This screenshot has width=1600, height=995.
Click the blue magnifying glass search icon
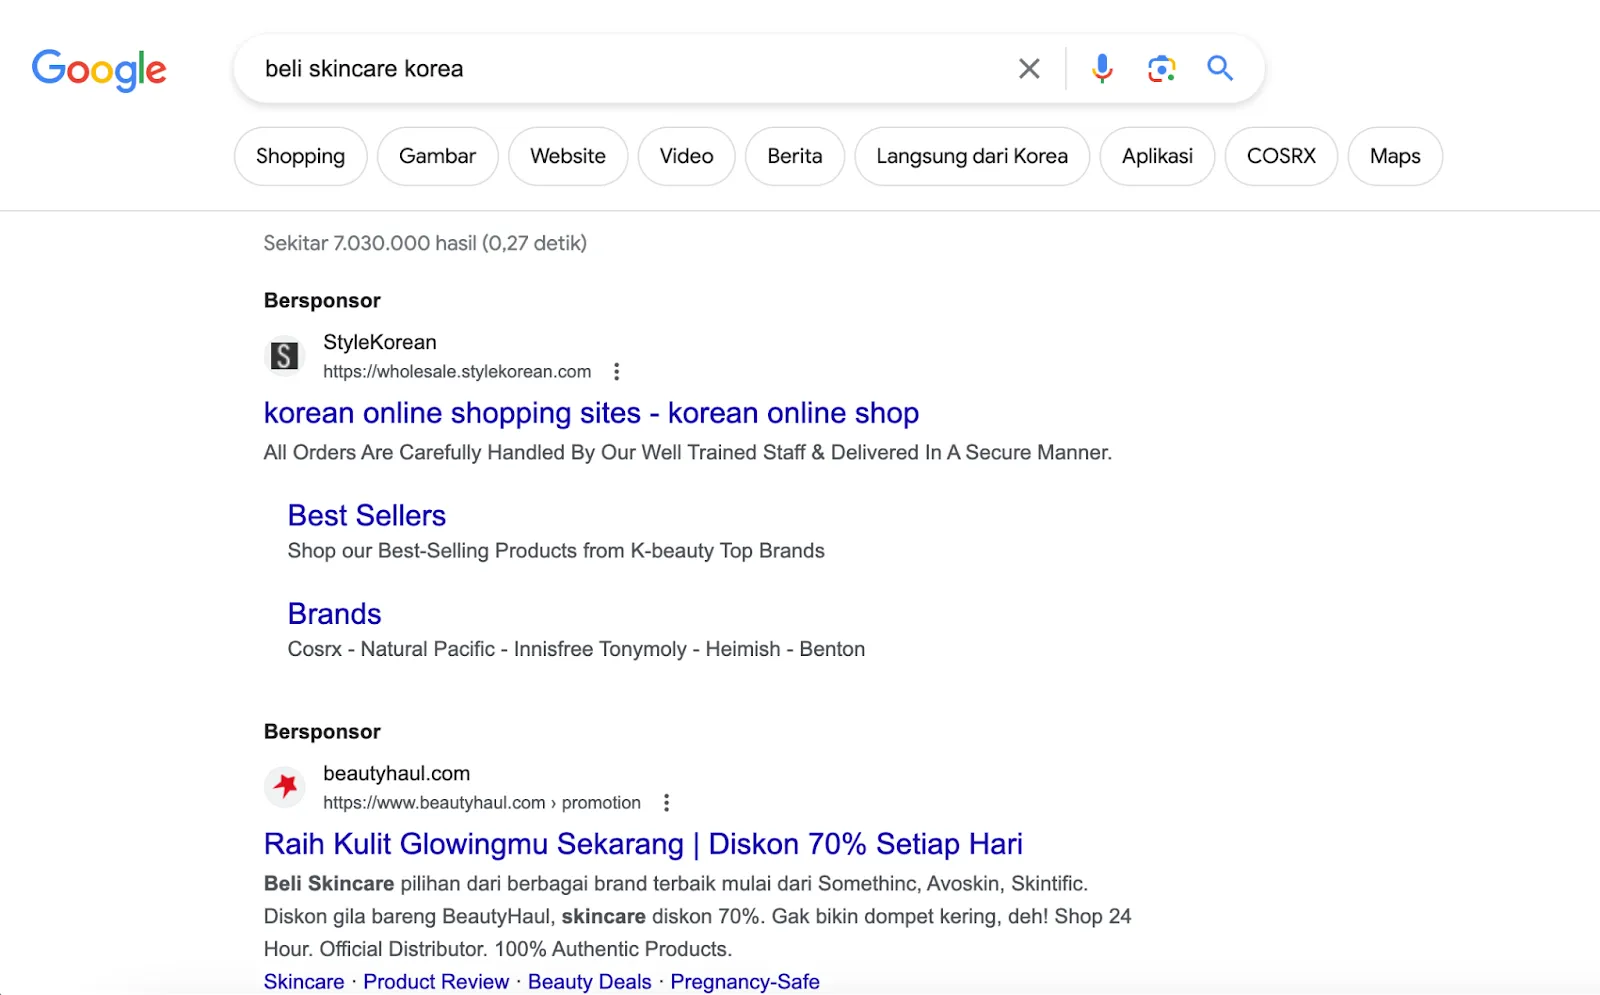coord(1220,68)
